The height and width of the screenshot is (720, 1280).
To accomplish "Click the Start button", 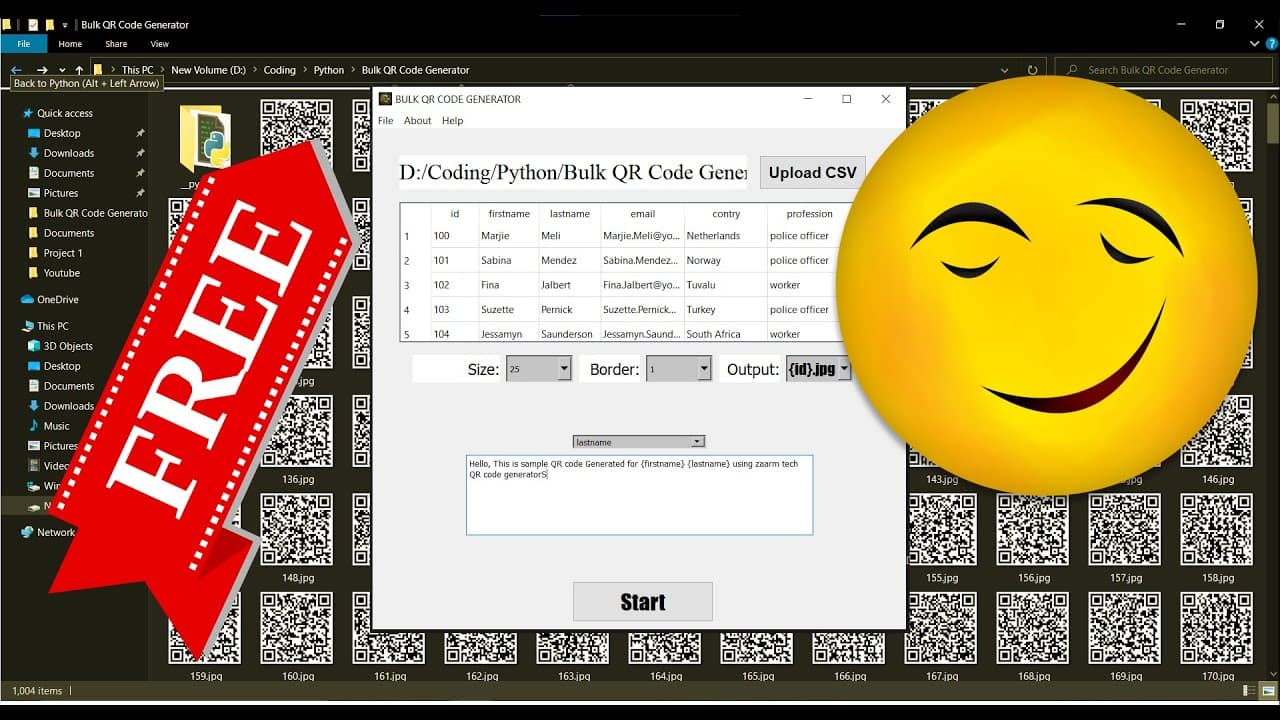I will tap(642, 601).
